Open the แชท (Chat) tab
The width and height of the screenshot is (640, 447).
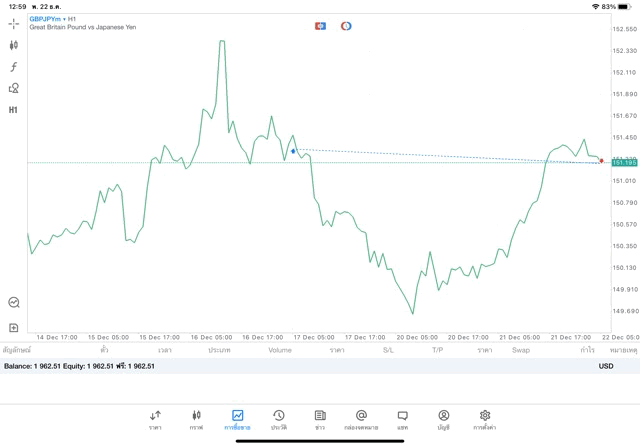pyautogui.click(x=402, y=420)
